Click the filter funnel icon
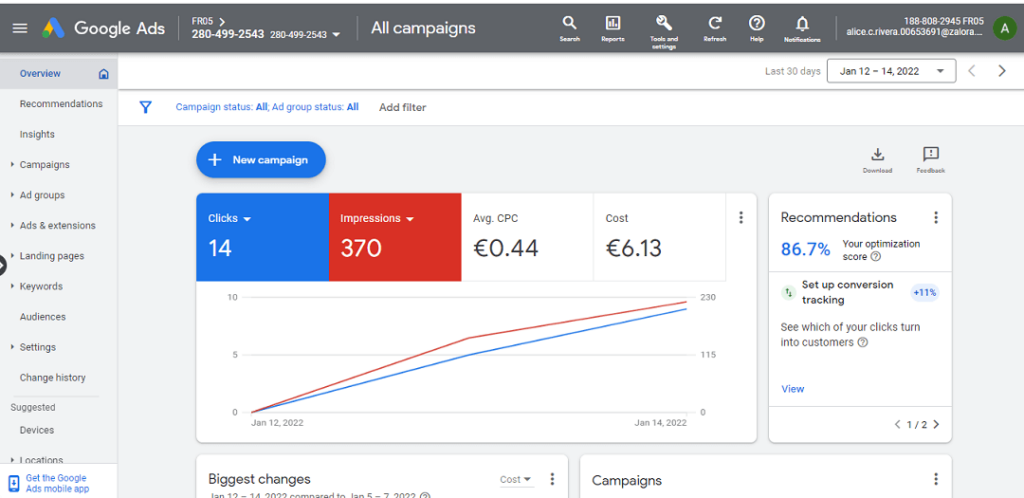This screenshot has height=498, width=1024. point(146,107)
